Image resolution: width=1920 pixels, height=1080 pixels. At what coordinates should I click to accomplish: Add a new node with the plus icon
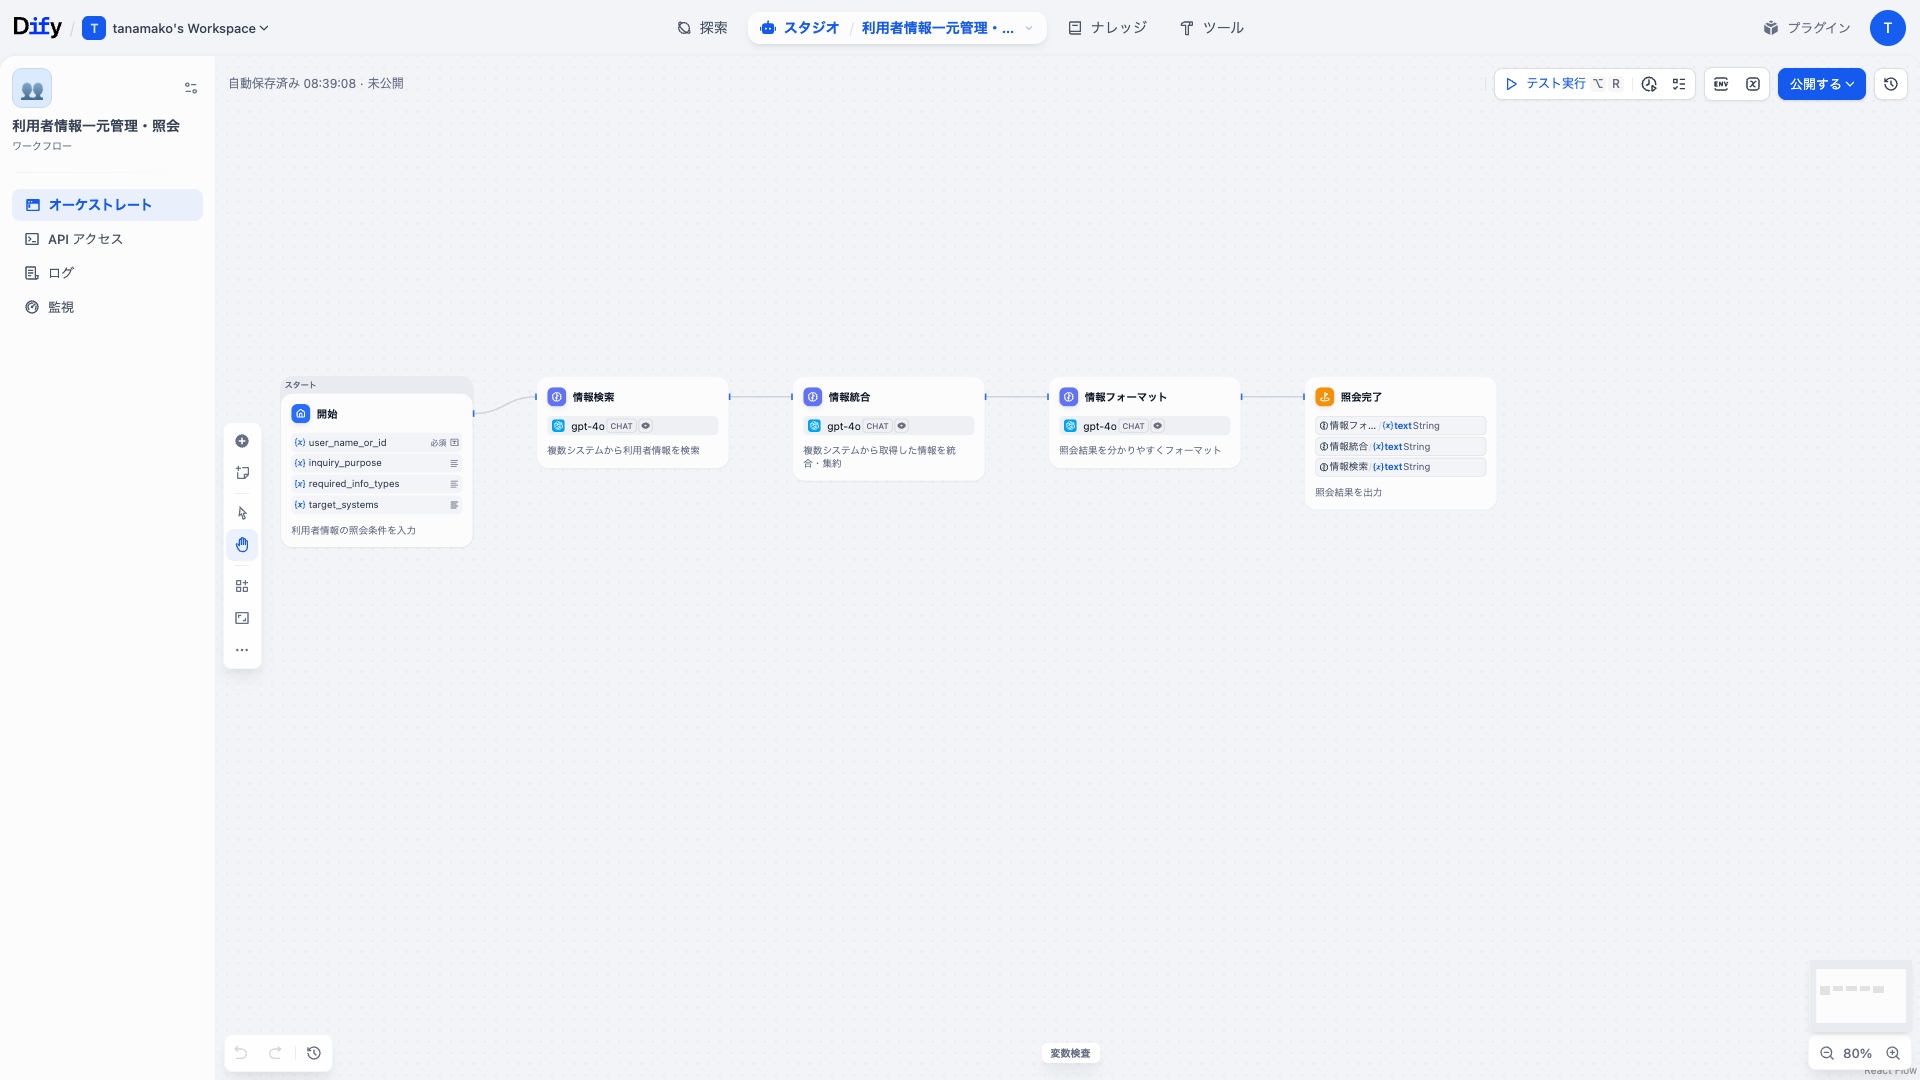tap(242, 441)
